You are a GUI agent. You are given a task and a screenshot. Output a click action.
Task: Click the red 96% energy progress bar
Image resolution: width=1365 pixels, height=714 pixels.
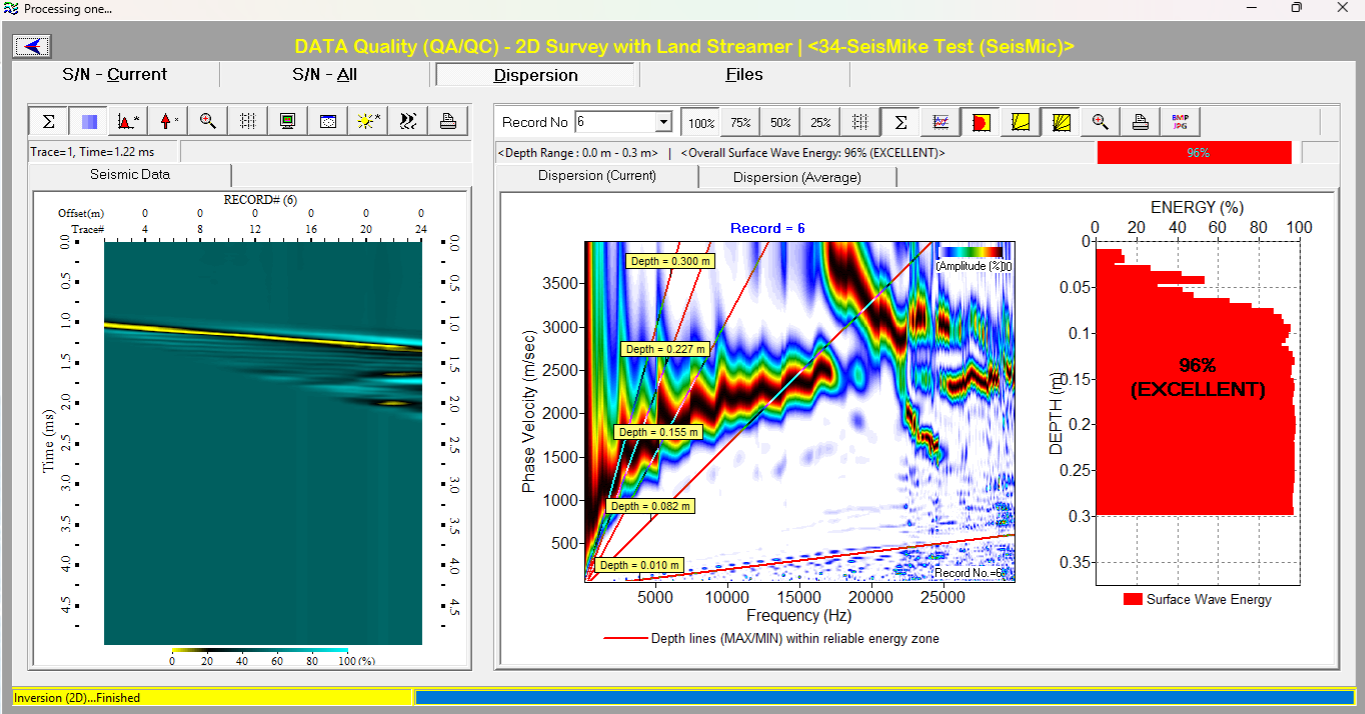(x=1194, y=153)
